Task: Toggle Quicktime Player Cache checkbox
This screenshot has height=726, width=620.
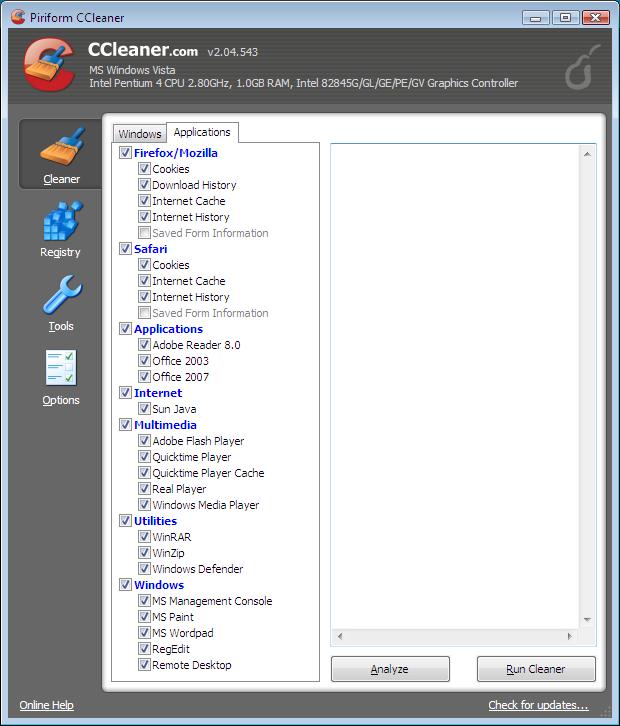Action: click(144, 472)
